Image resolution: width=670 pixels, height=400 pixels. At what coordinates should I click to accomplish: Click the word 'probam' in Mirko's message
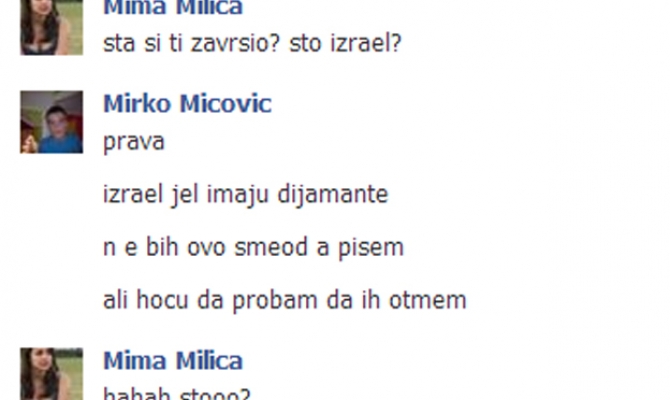pos(275,301)
